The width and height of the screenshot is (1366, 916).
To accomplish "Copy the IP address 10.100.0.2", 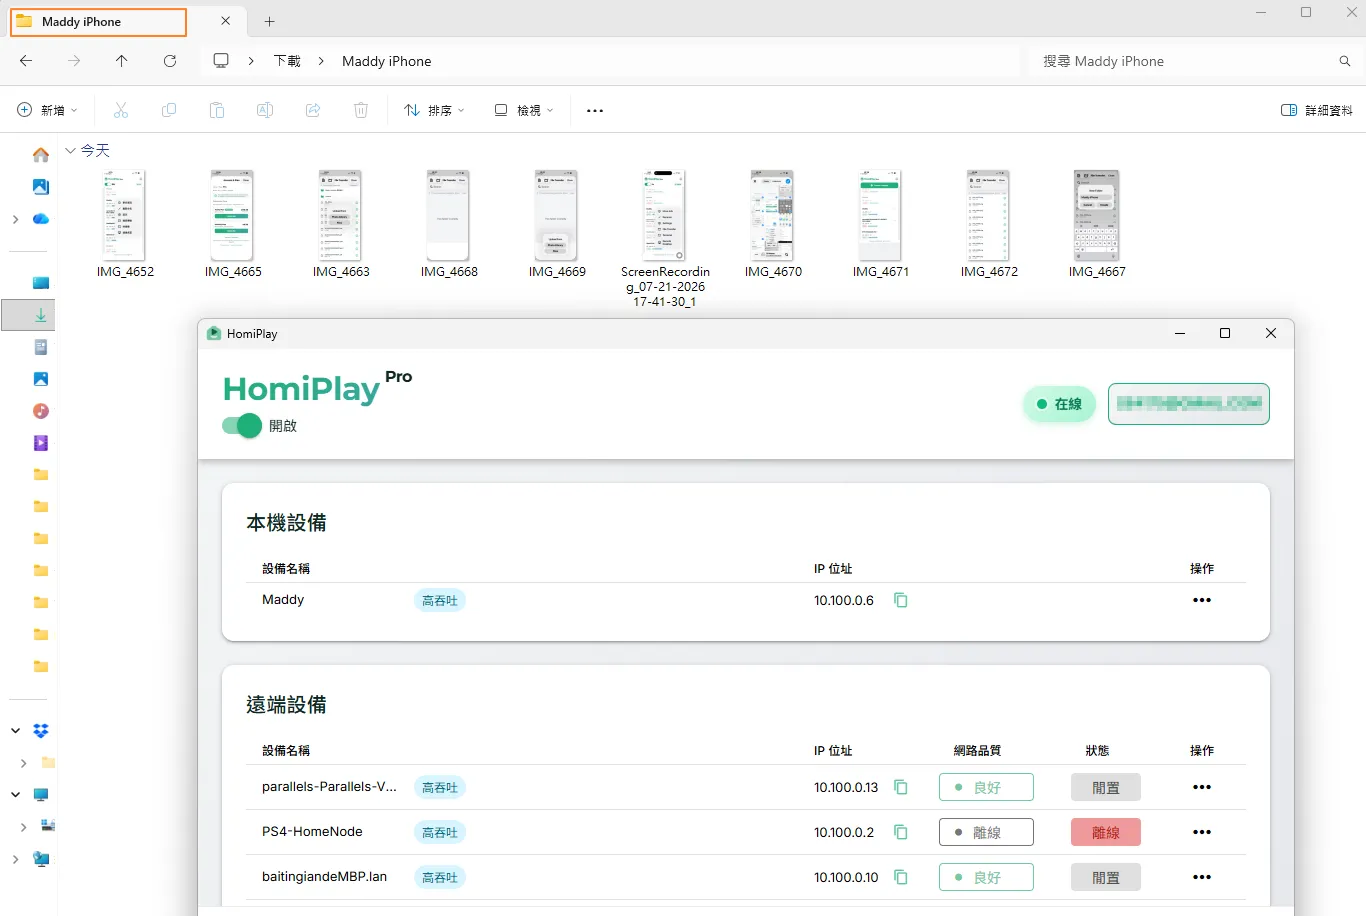I will click(x=900, y=832).
